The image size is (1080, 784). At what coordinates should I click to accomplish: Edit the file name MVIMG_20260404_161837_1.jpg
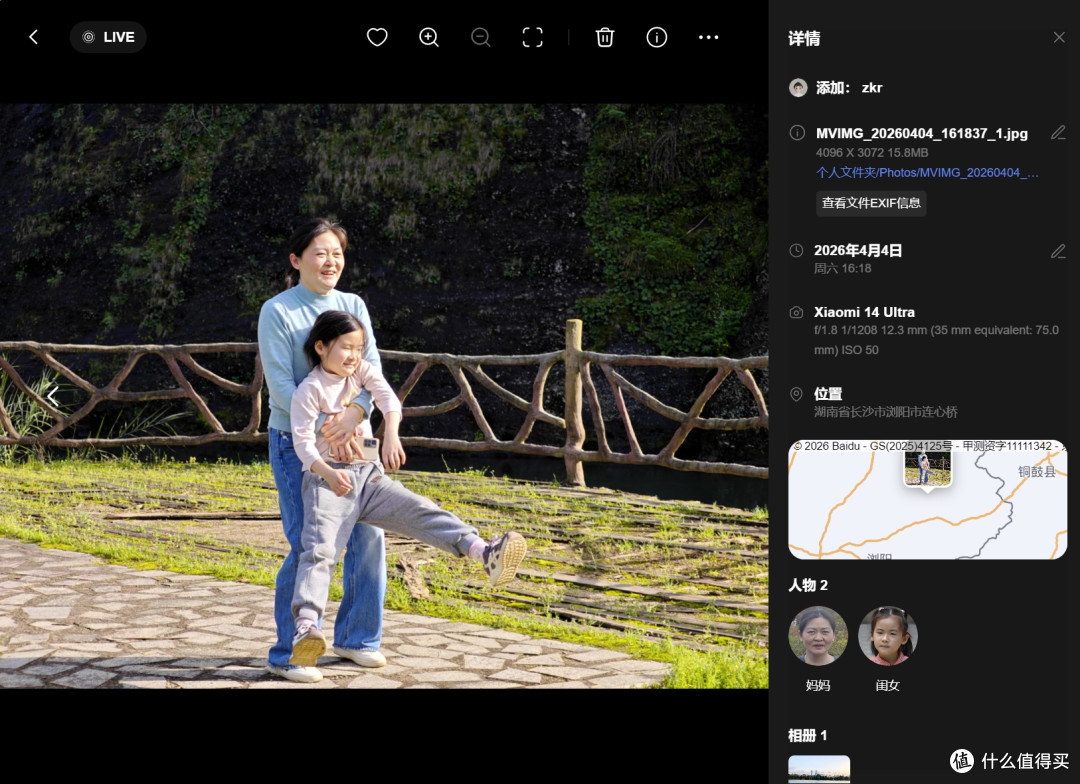1058,132
